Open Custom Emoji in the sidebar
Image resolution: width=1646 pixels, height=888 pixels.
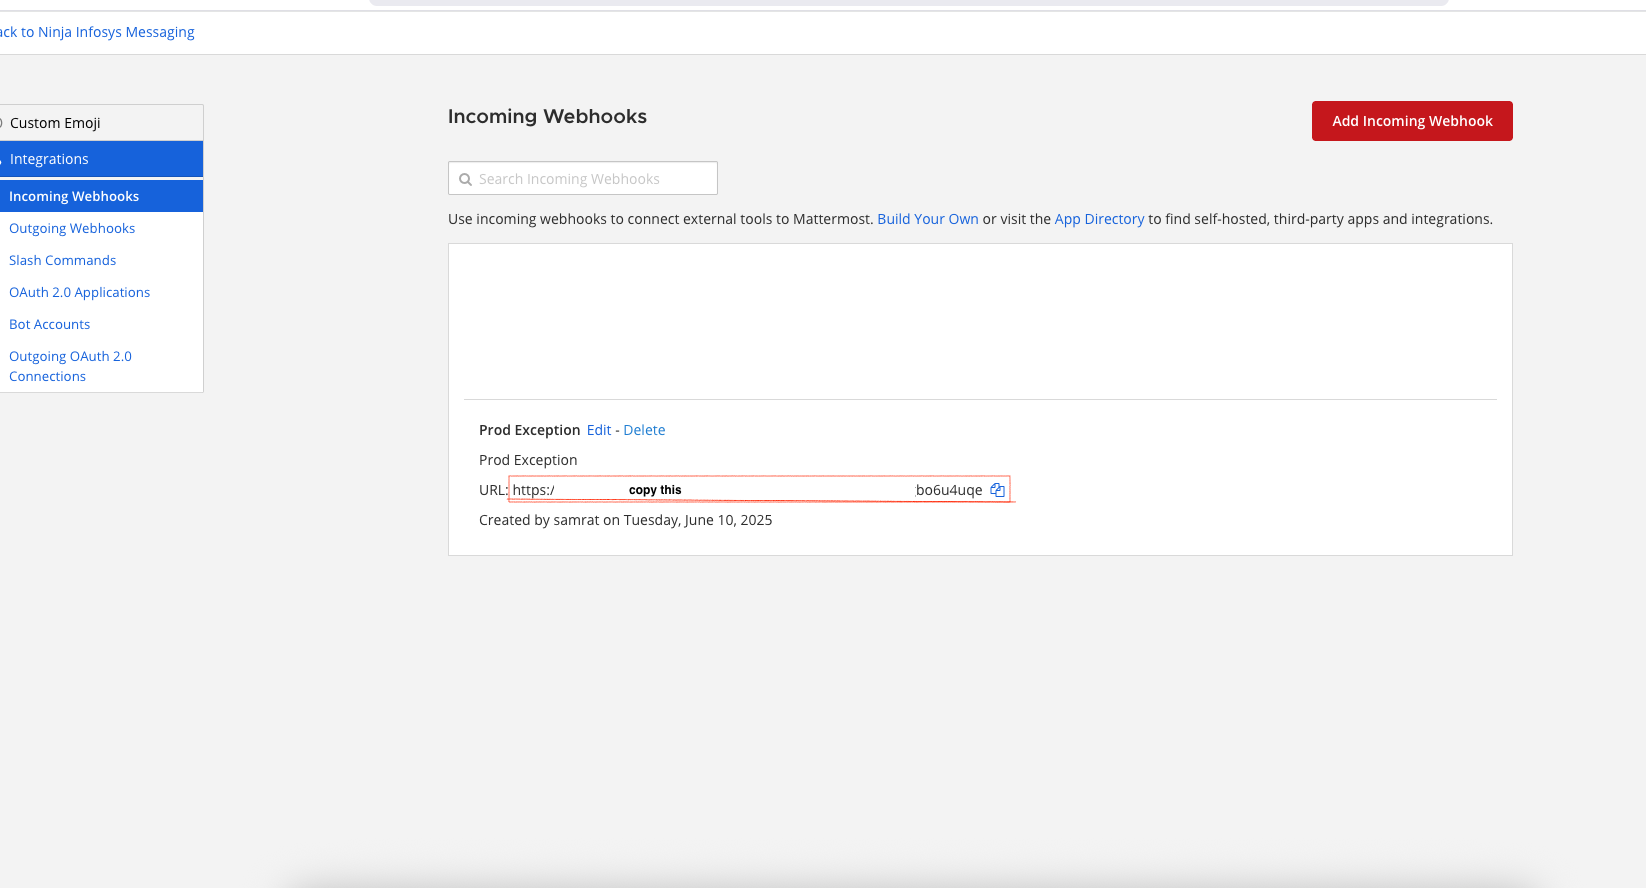tap(55, 123)
